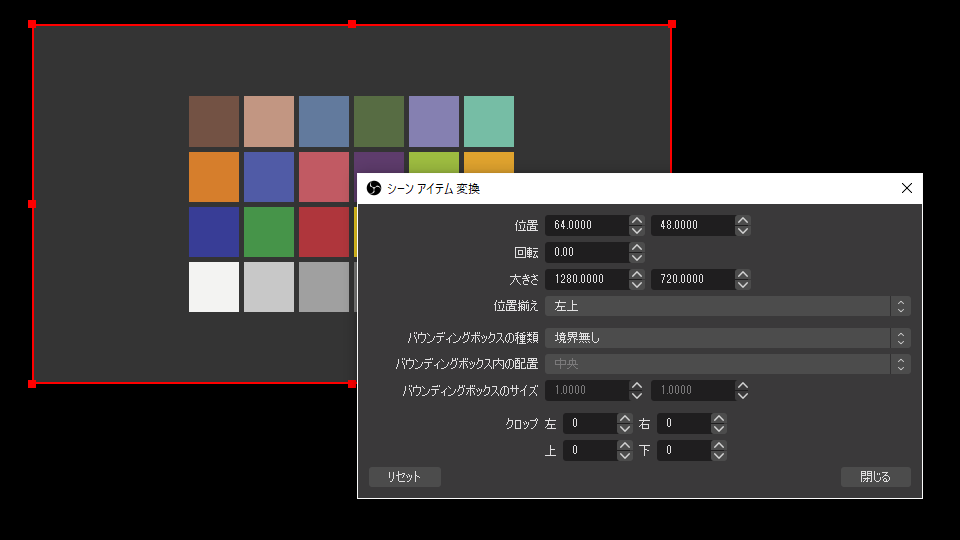Click the top-right red resize handle
This screenshot has height=540, width=960.
pyautogui.click(x=671, y=24)
